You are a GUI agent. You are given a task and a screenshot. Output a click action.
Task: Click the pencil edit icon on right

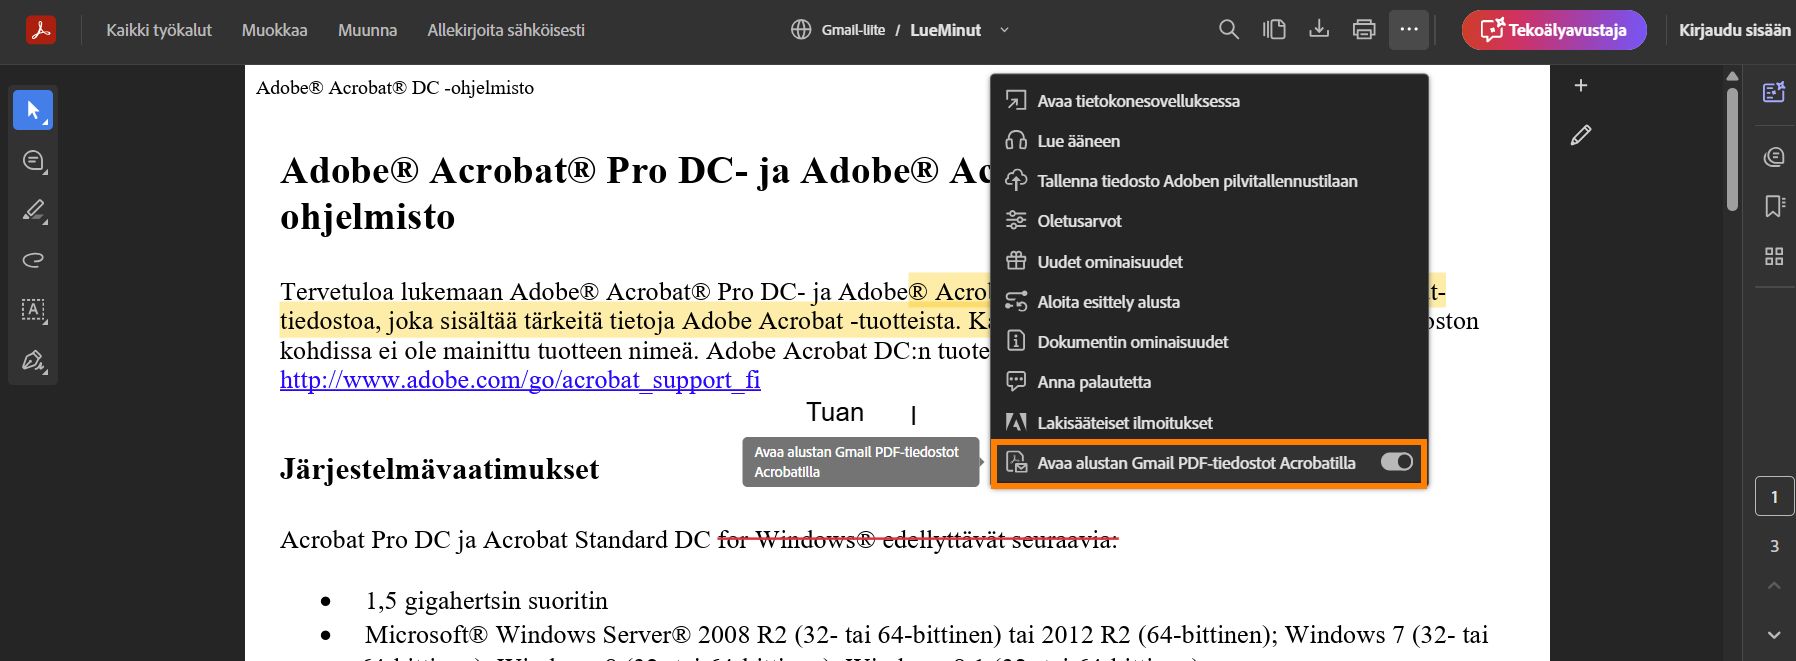click(1581, 135)
